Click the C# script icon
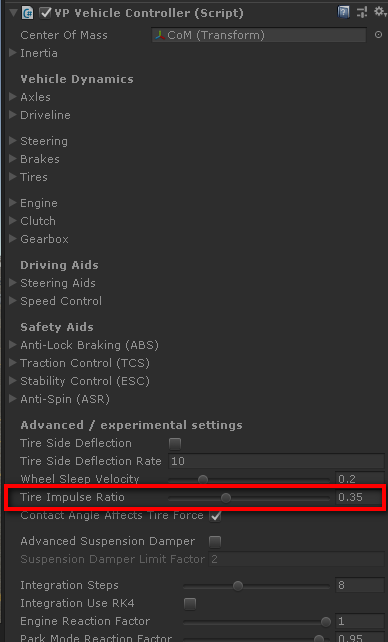This screenshot has width=388, height=642. click(x=27, y=13)
